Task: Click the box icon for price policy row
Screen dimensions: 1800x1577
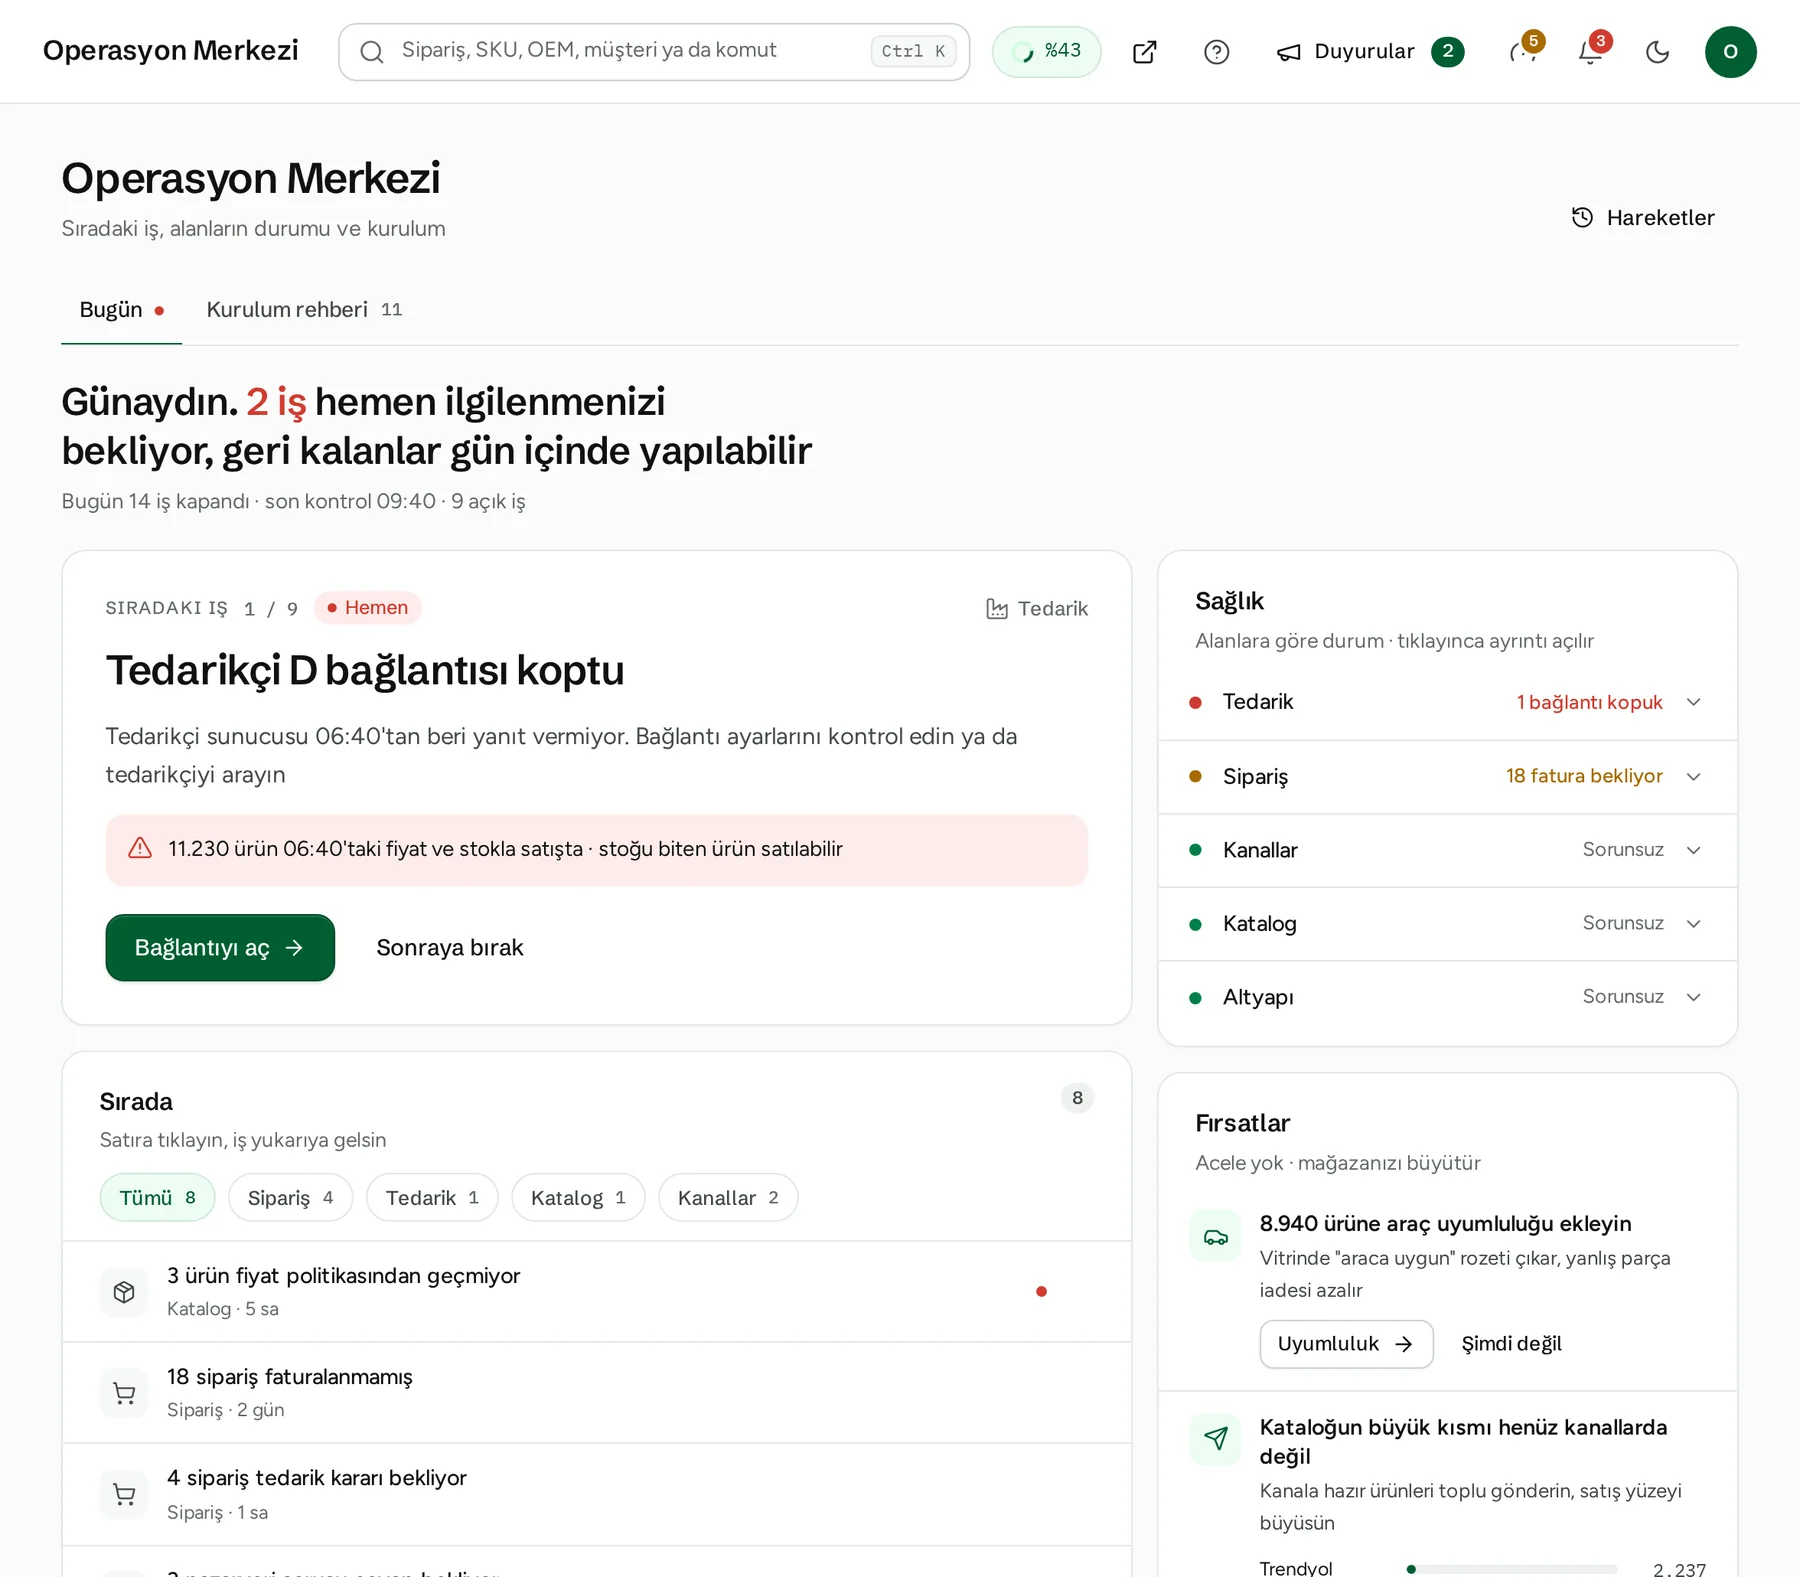Action: (x=124, y=1292)
